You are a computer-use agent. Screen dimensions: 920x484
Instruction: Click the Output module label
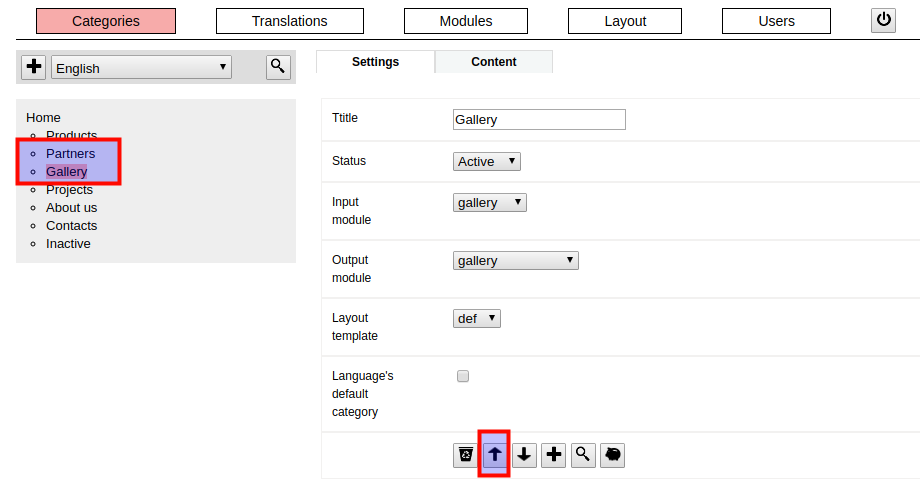pos(351,269)
